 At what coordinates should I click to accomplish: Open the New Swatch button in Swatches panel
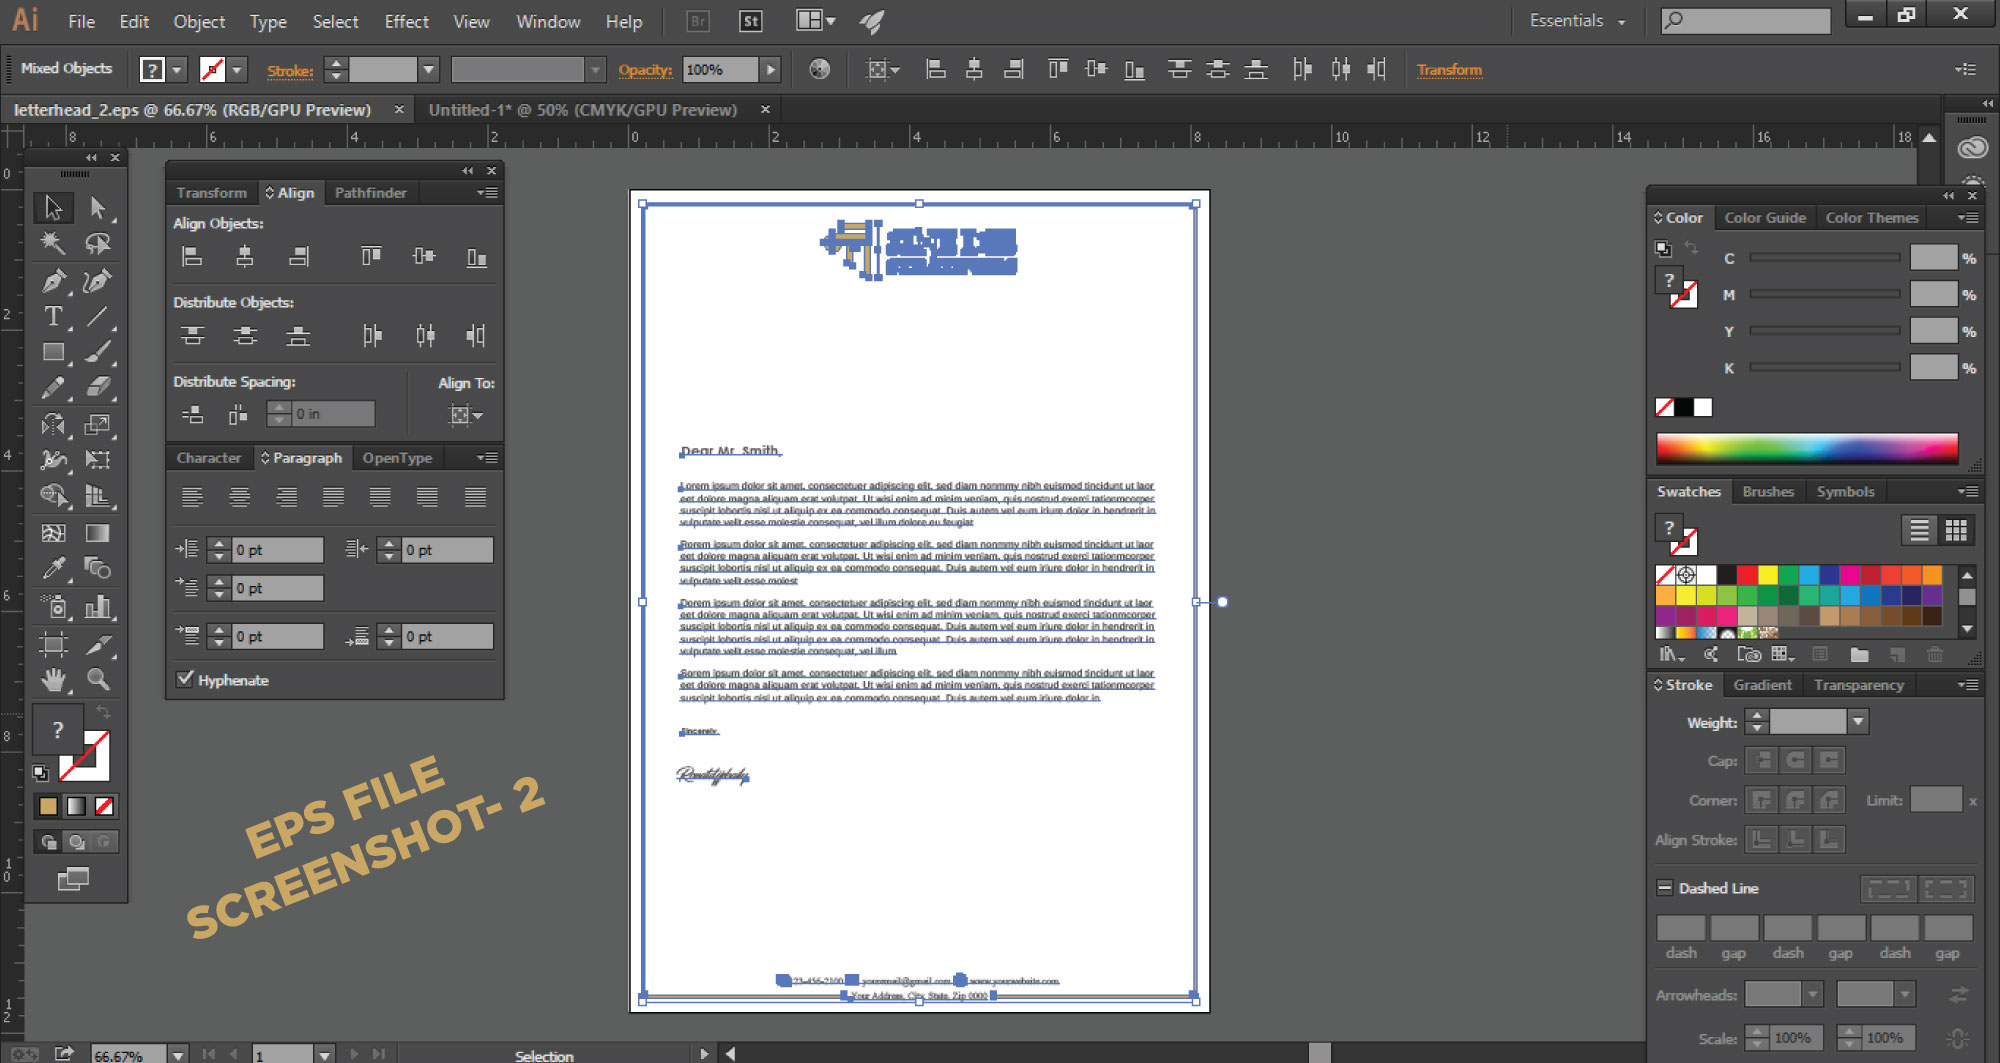pyautogui.click(x=1898, y=654)
